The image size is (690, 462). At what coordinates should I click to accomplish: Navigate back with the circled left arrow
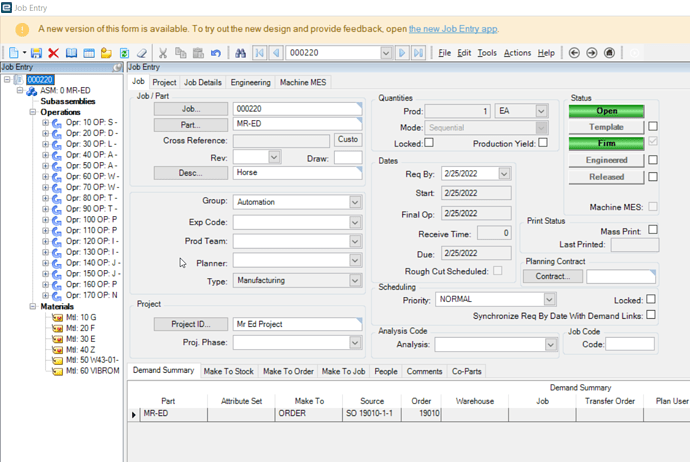click(574, 53)
